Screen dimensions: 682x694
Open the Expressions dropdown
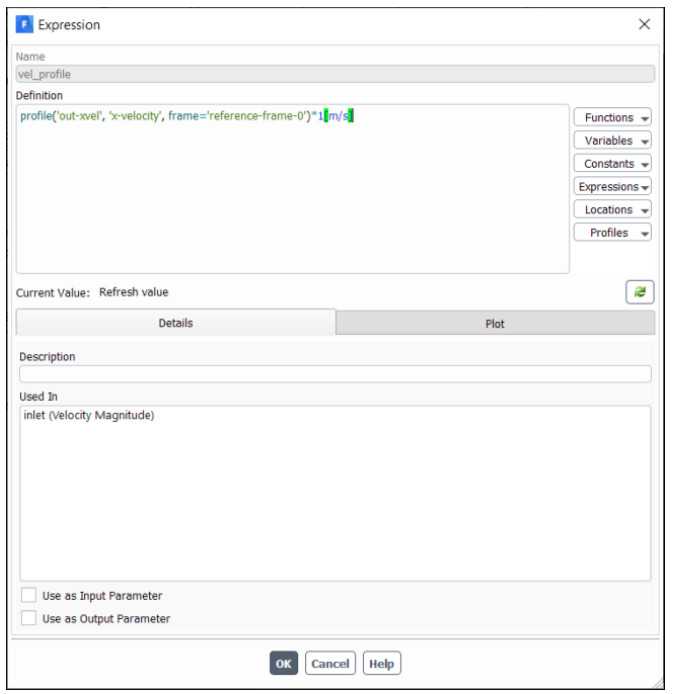[x=613, y=186]
